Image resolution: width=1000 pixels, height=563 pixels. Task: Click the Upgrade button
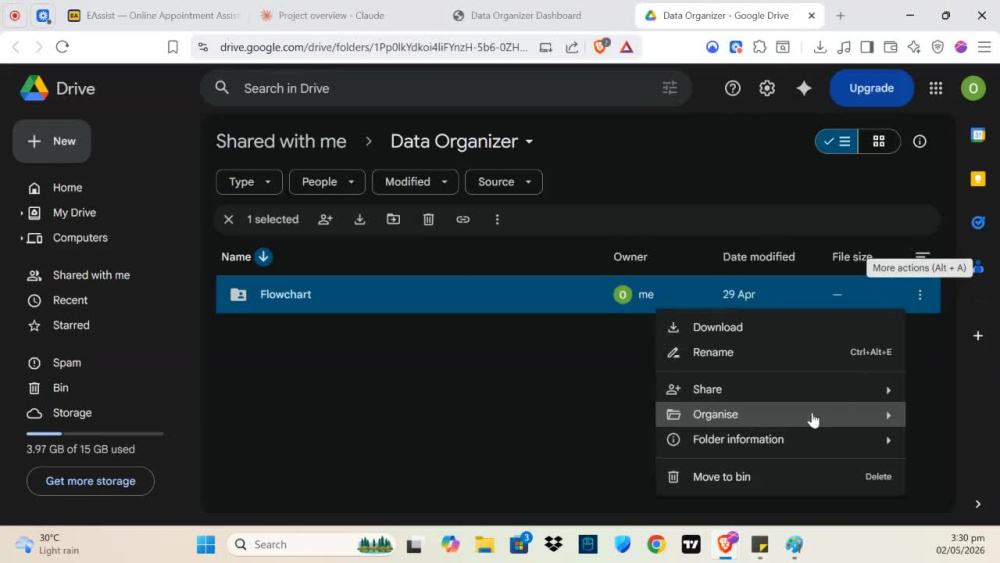pos(871,88)
